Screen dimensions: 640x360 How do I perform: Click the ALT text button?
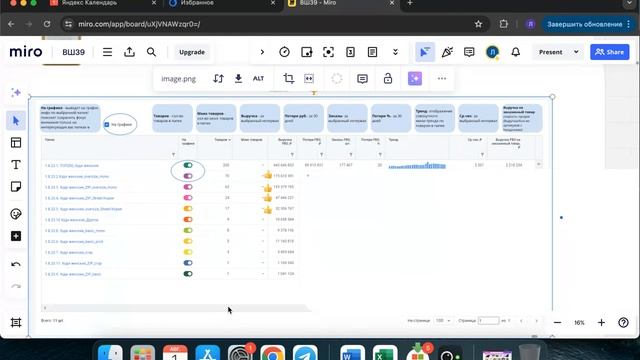(258, 78)
